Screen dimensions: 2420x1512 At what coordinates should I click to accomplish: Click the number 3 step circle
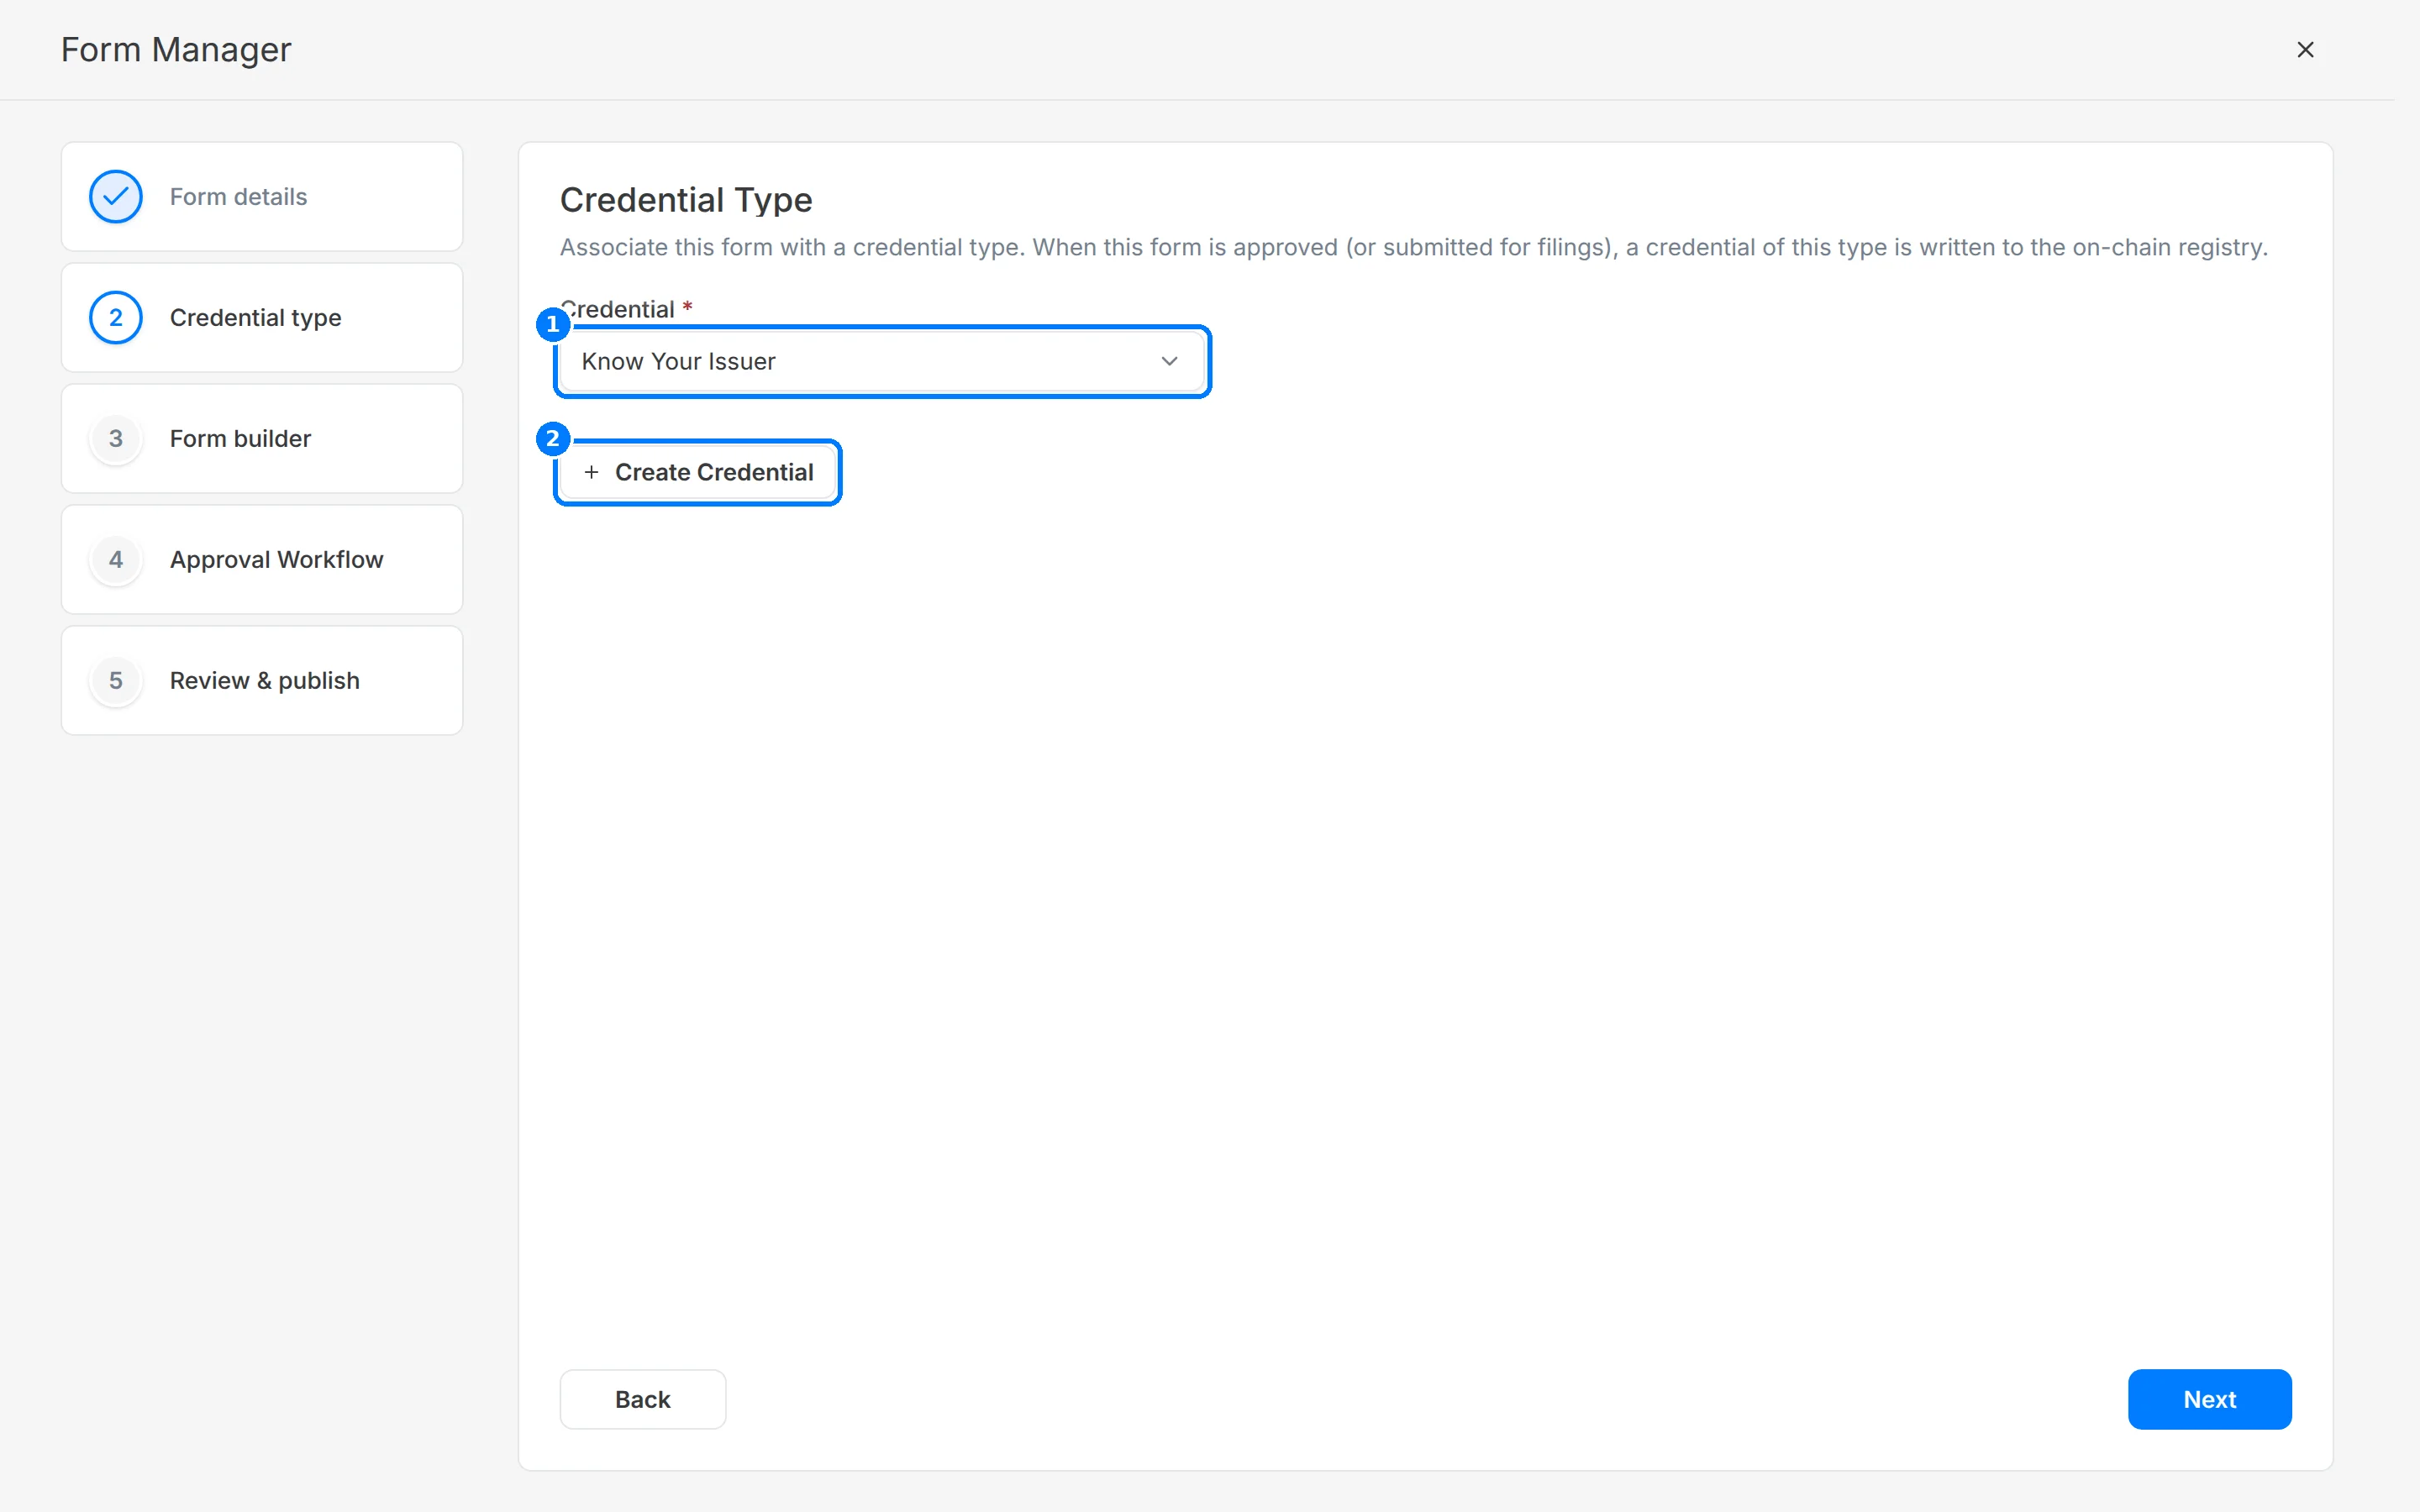click(x=116, y=439)
